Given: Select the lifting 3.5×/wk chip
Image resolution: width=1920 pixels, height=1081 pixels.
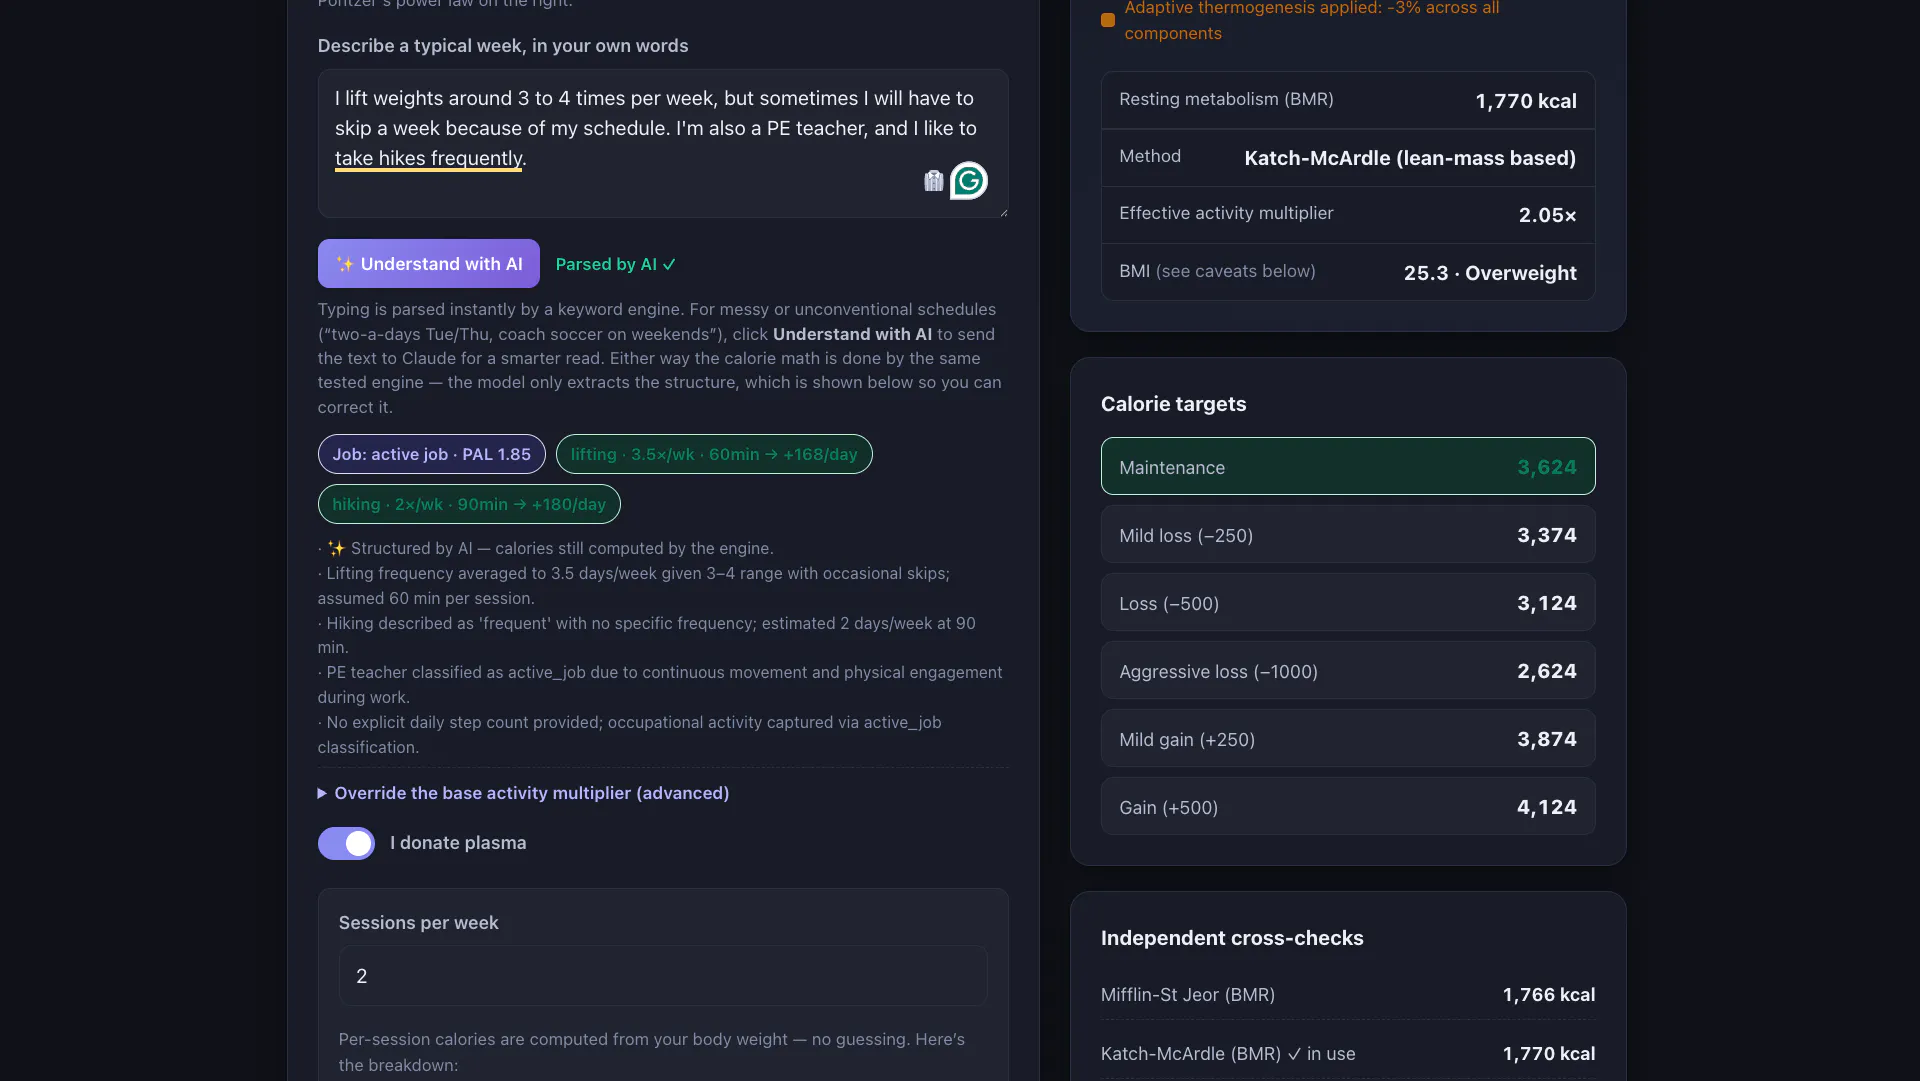Looking at the screenshot, I should tap(714, 454).
